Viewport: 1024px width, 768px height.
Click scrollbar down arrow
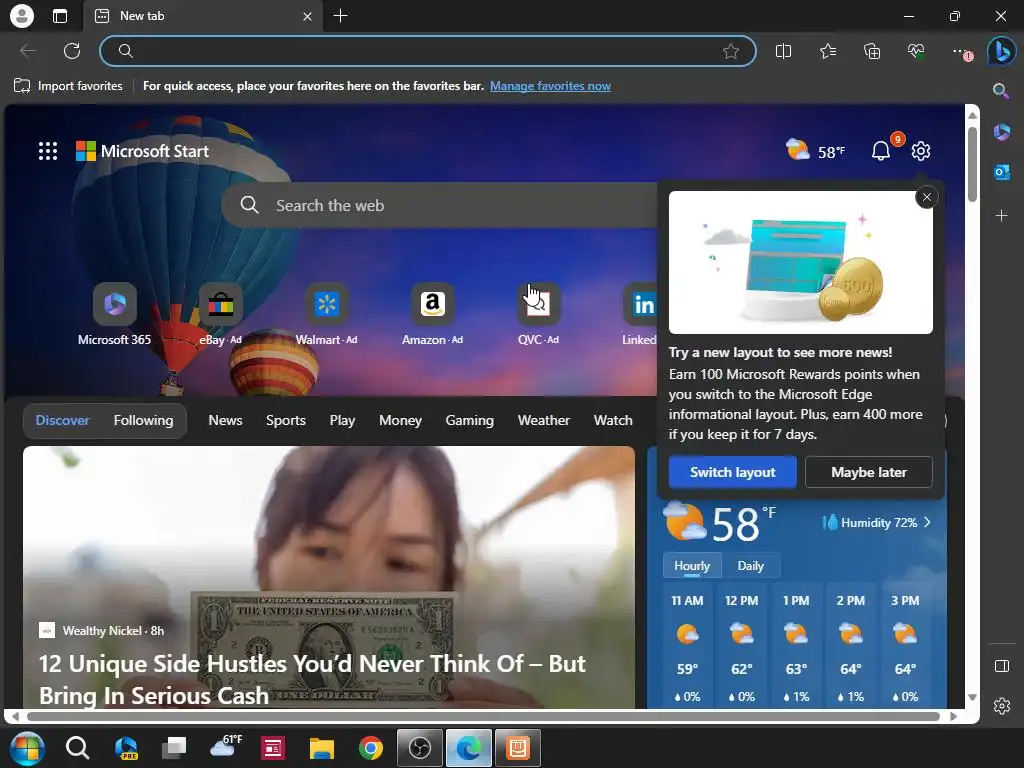coord(972,697)
